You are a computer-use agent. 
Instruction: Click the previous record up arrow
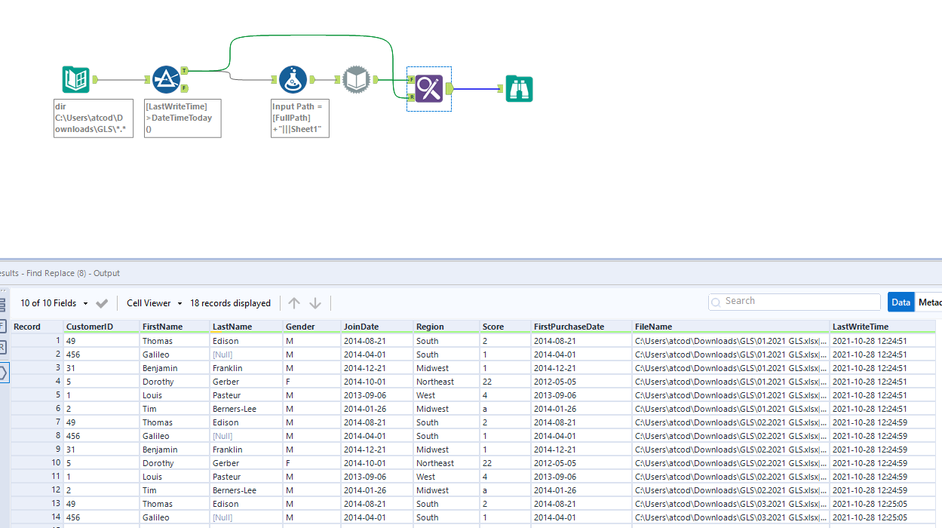click(294, 303)
